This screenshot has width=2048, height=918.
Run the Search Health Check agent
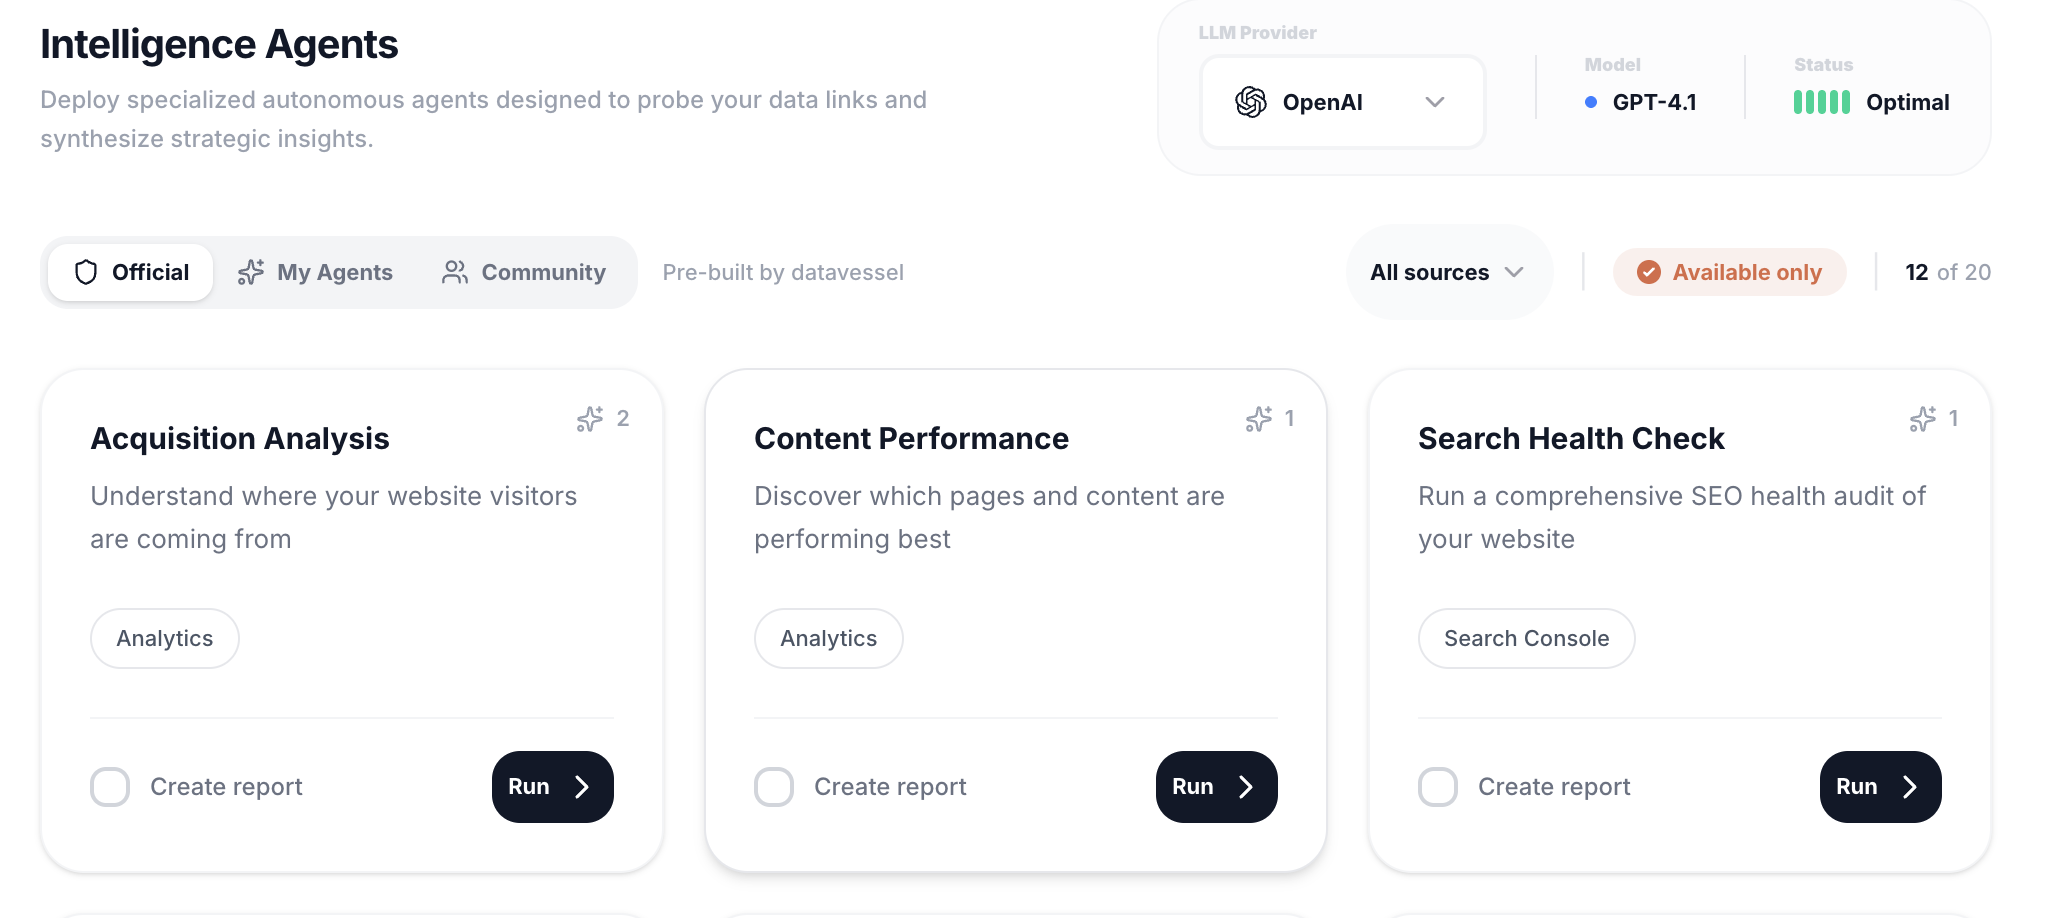[1880, 787]
